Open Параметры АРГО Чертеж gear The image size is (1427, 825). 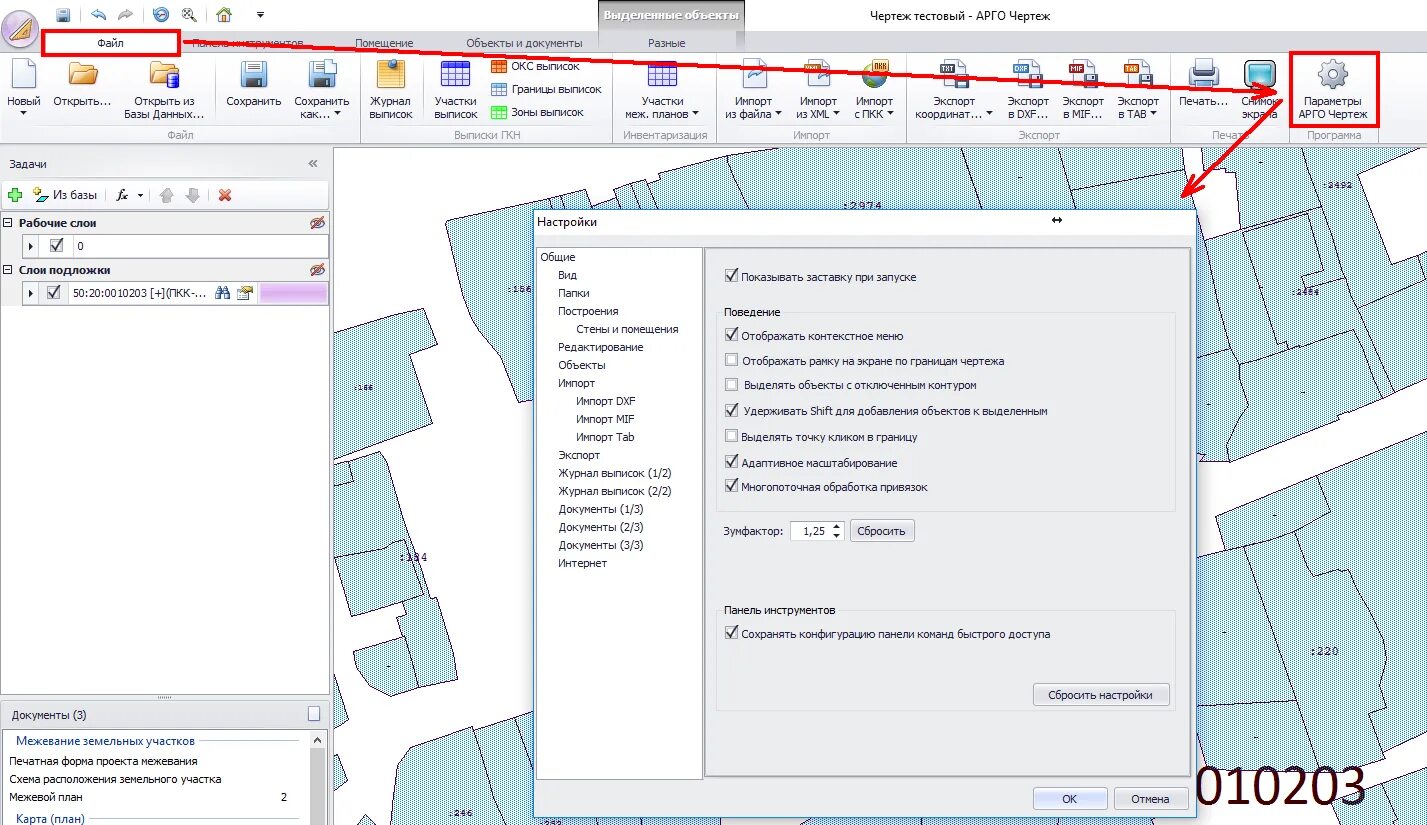[1333, 89]
